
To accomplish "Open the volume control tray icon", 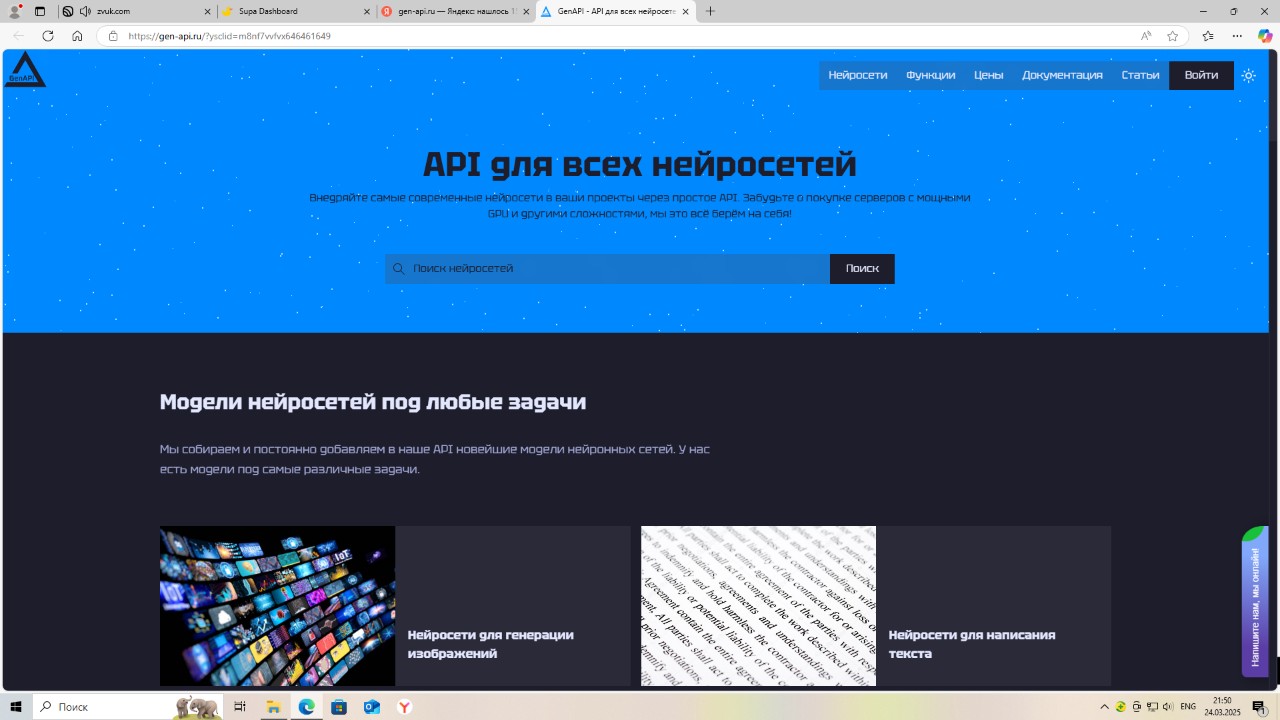I will pos(1168,707).
